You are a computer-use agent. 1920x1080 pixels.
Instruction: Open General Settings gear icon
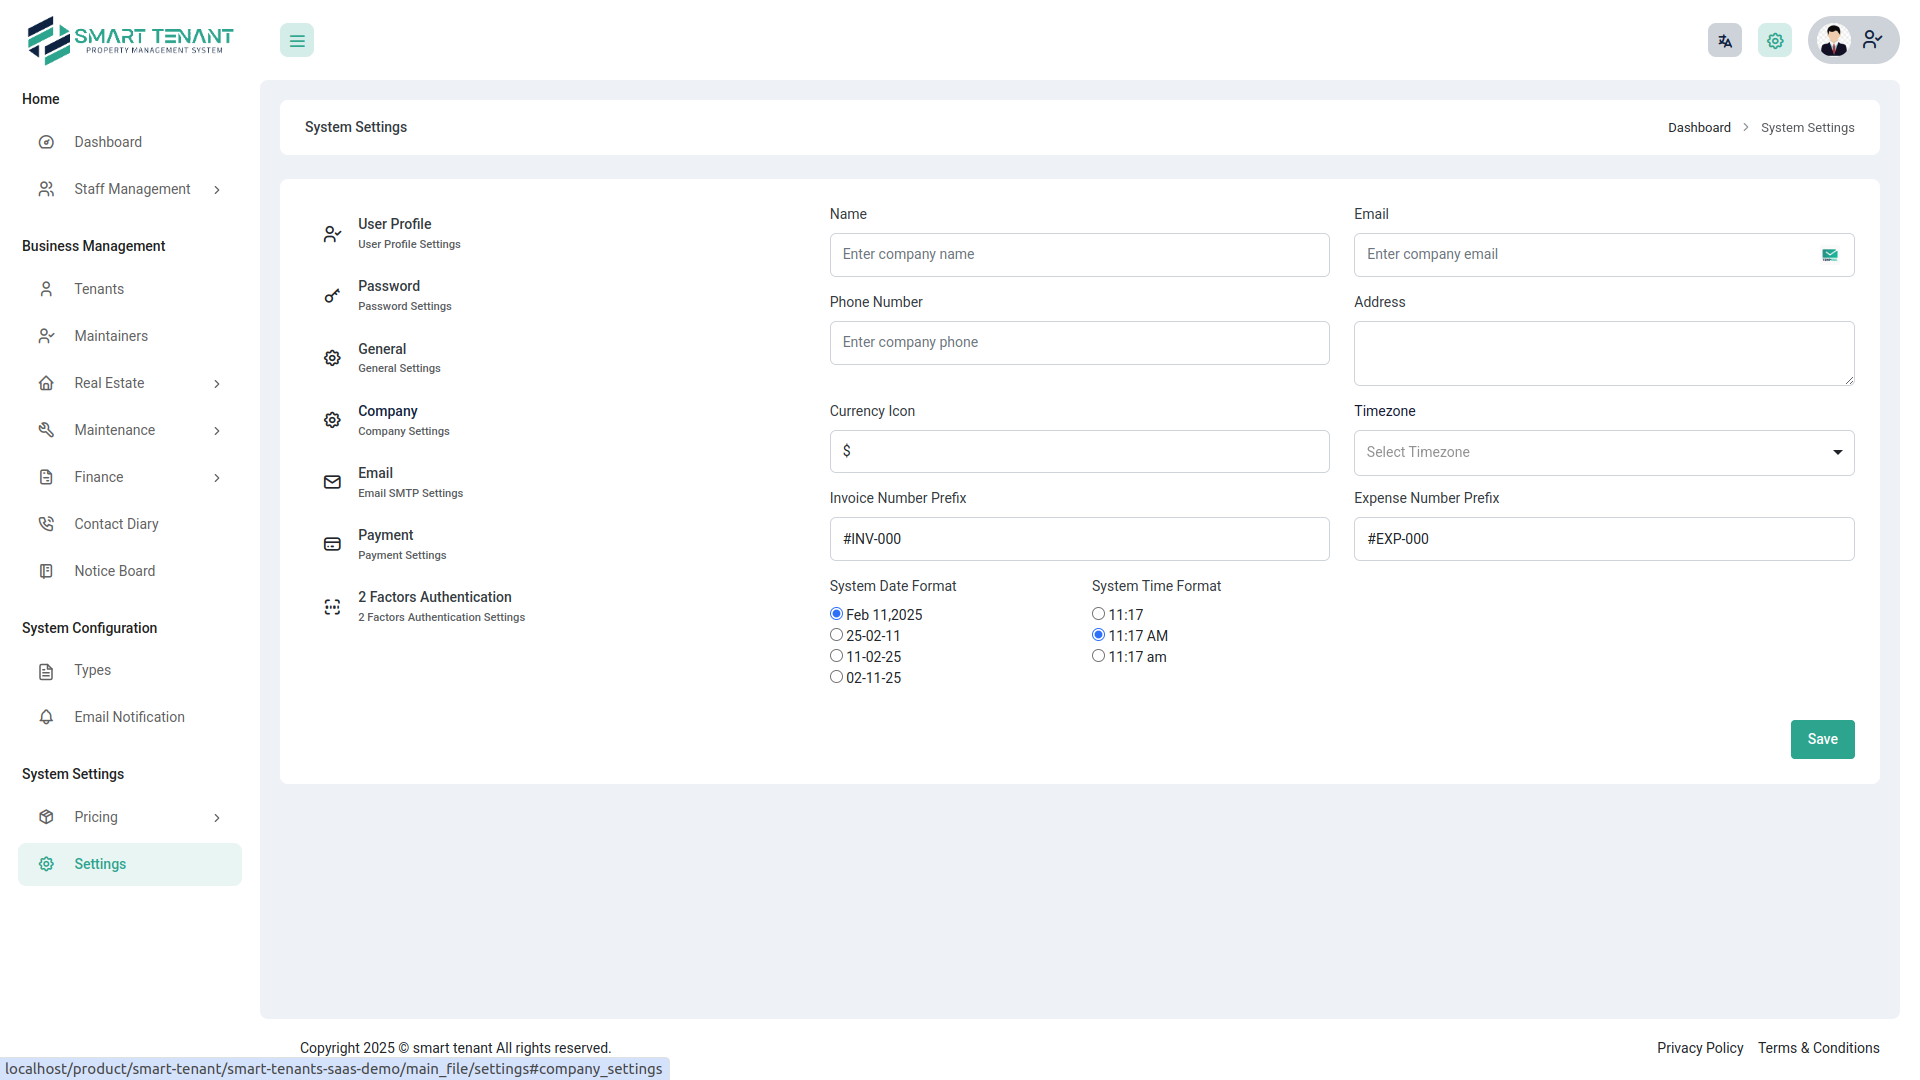[x=332, y=357]
